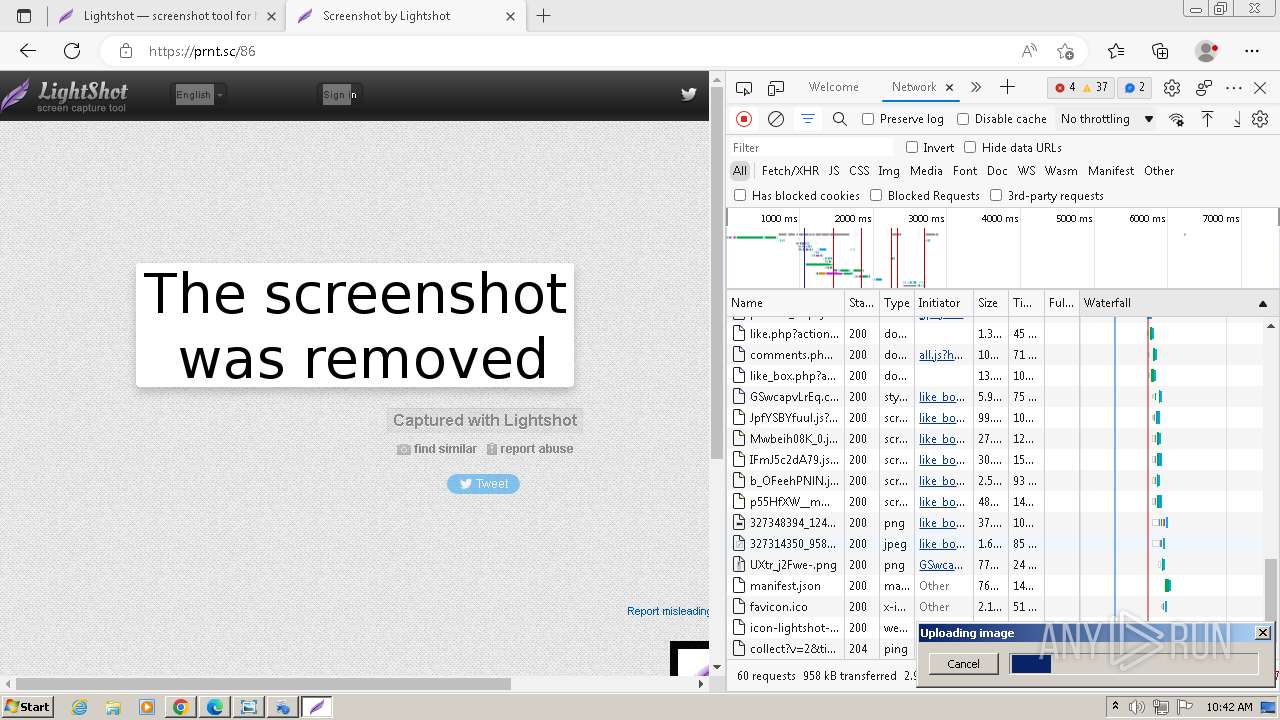Click the export HAR download icon
The height and width of the screenshot is (720, 1280).
pyautogui.click(x=1237, y=119)
